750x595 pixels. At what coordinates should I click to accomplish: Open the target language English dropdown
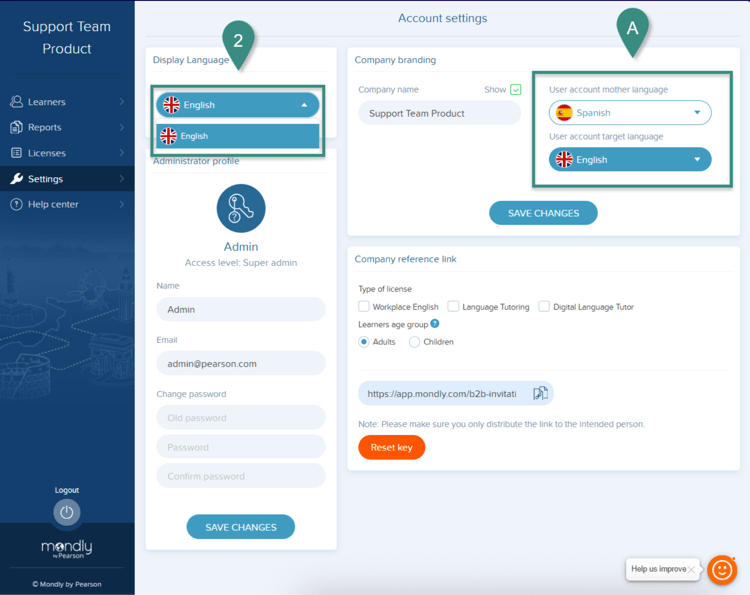tap(630, 160)
